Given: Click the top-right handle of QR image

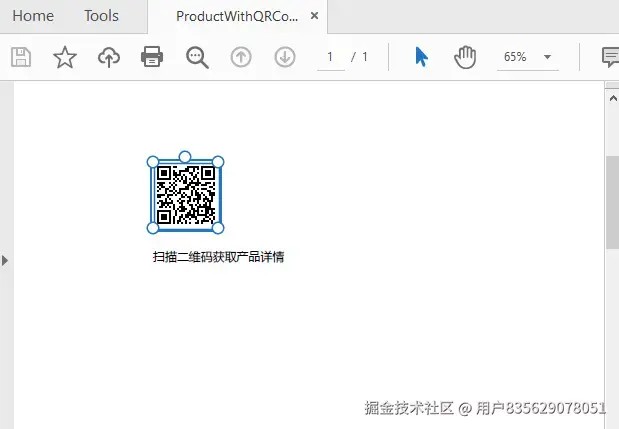Looking at the screenshot, I should (218, 162).
